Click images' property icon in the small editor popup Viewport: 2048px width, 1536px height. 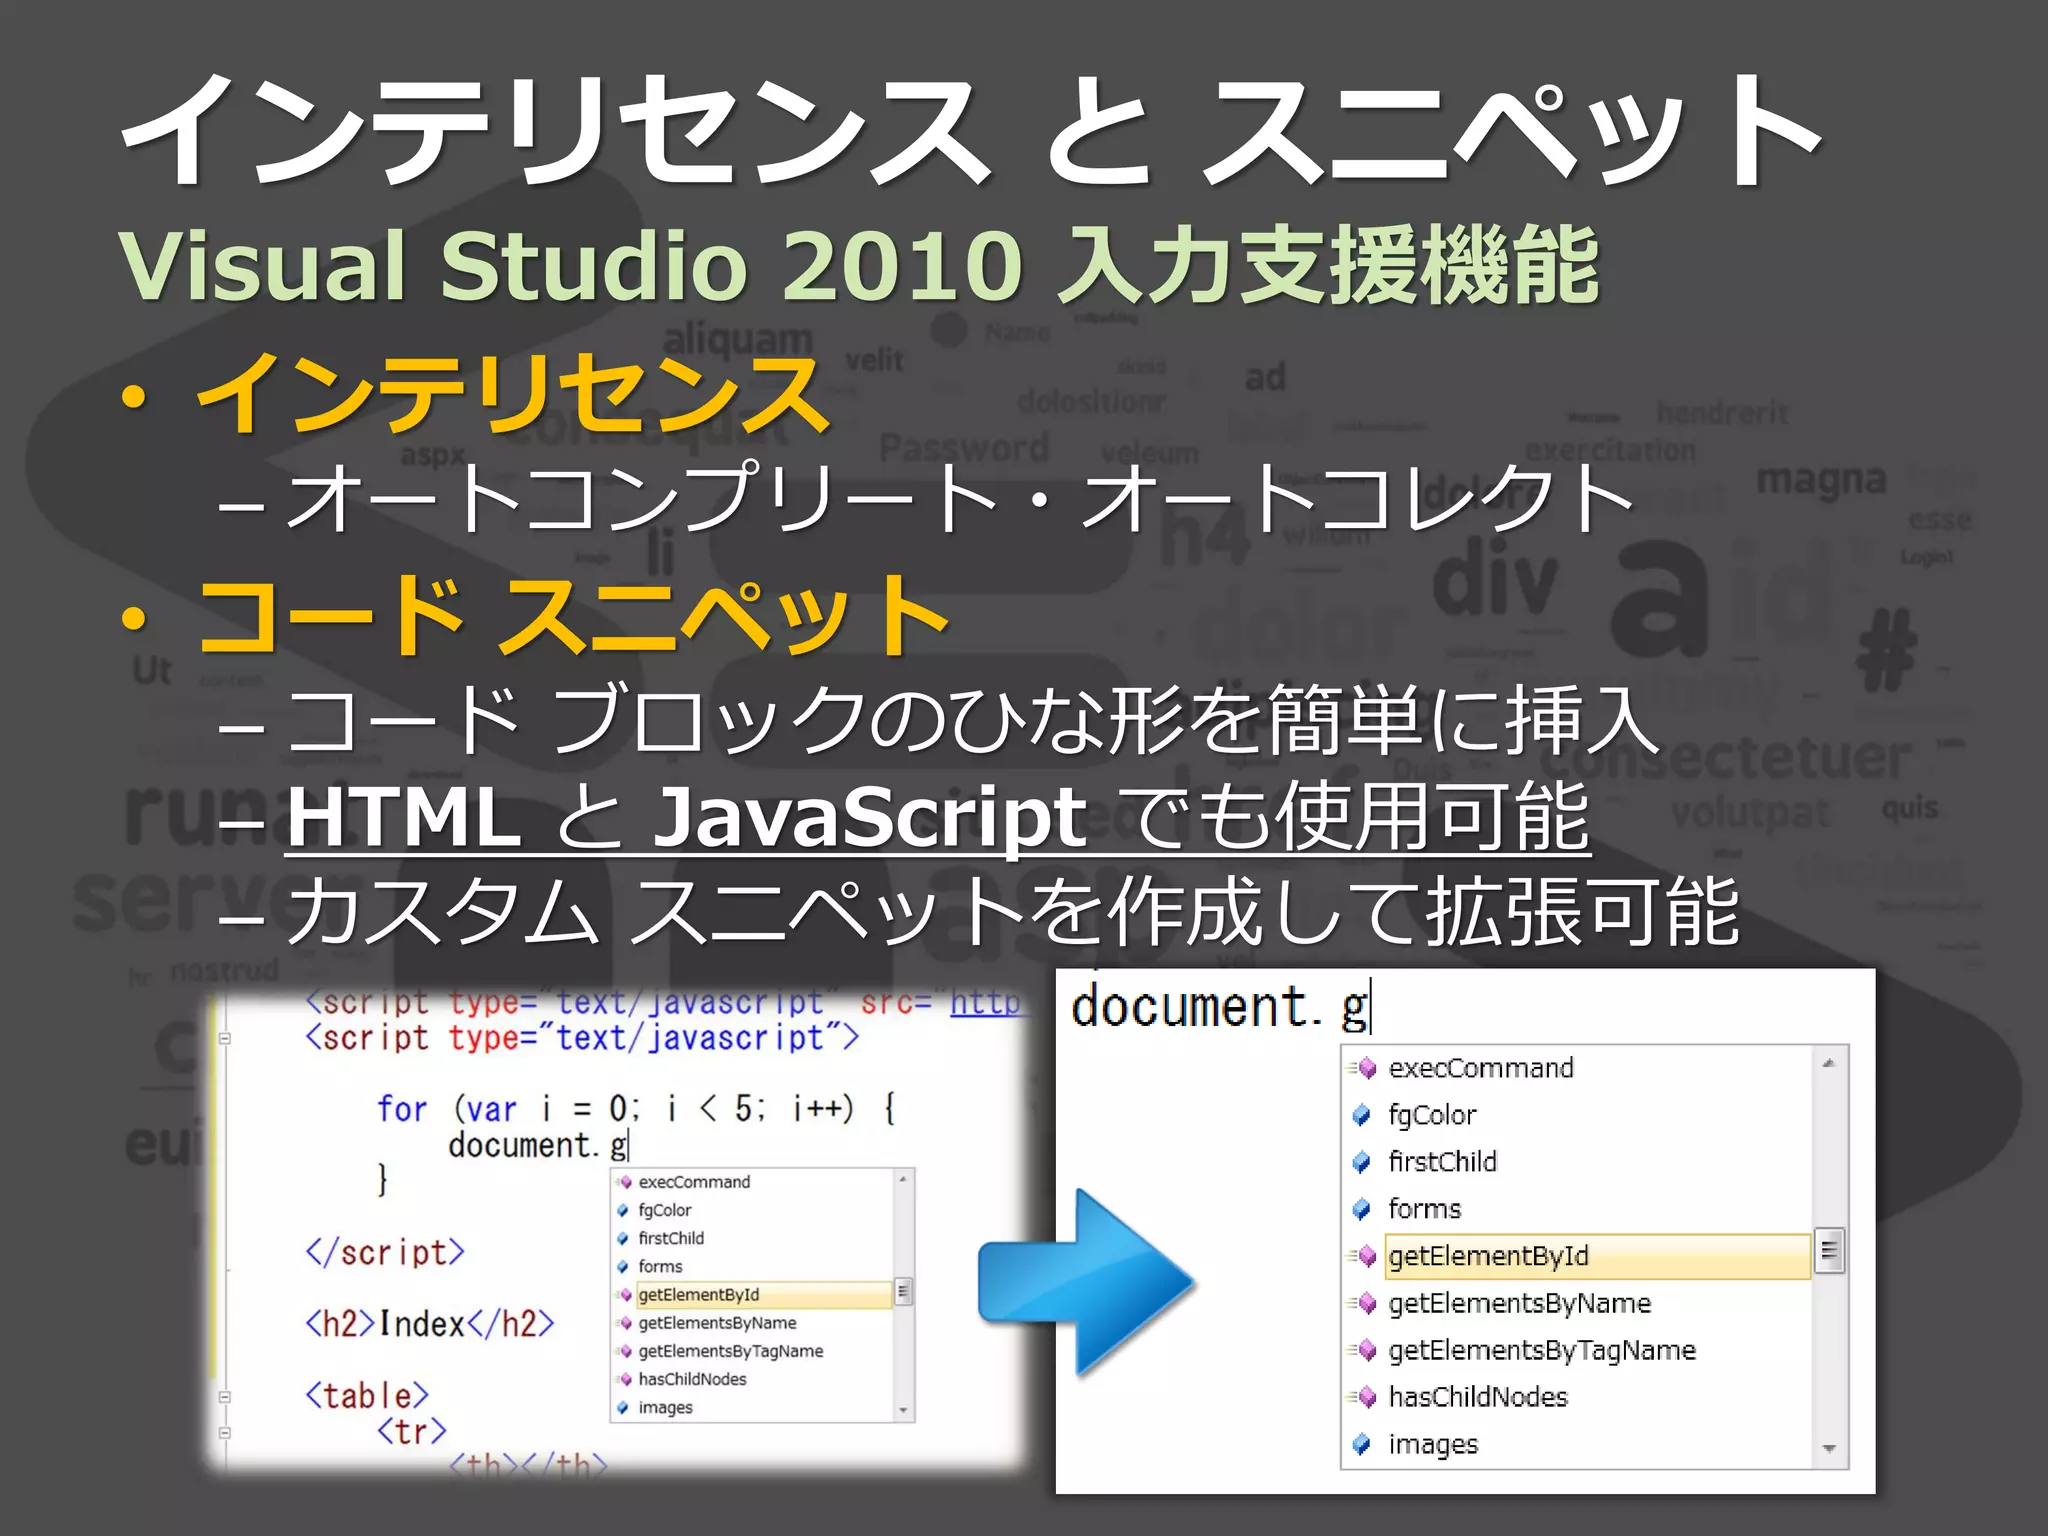point(623,1408)
